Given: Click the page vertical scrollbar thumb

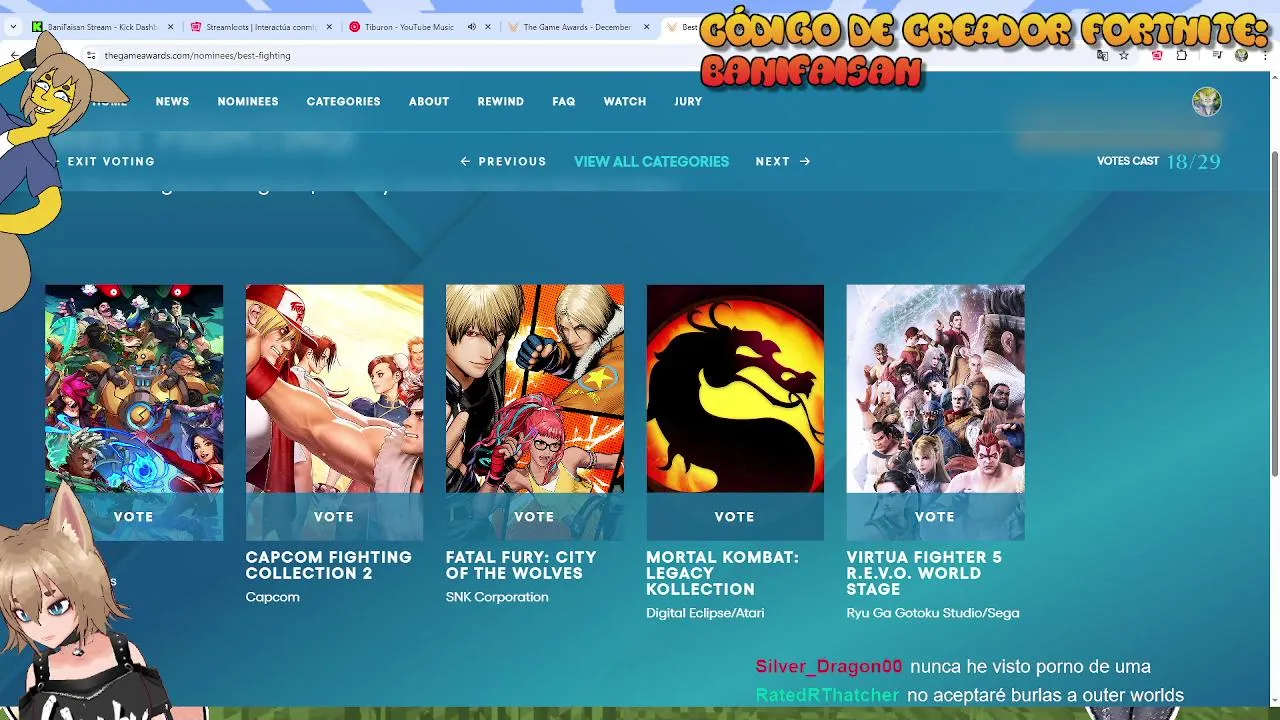Looking at the screenshot, I should click(x=1273, y=312).
